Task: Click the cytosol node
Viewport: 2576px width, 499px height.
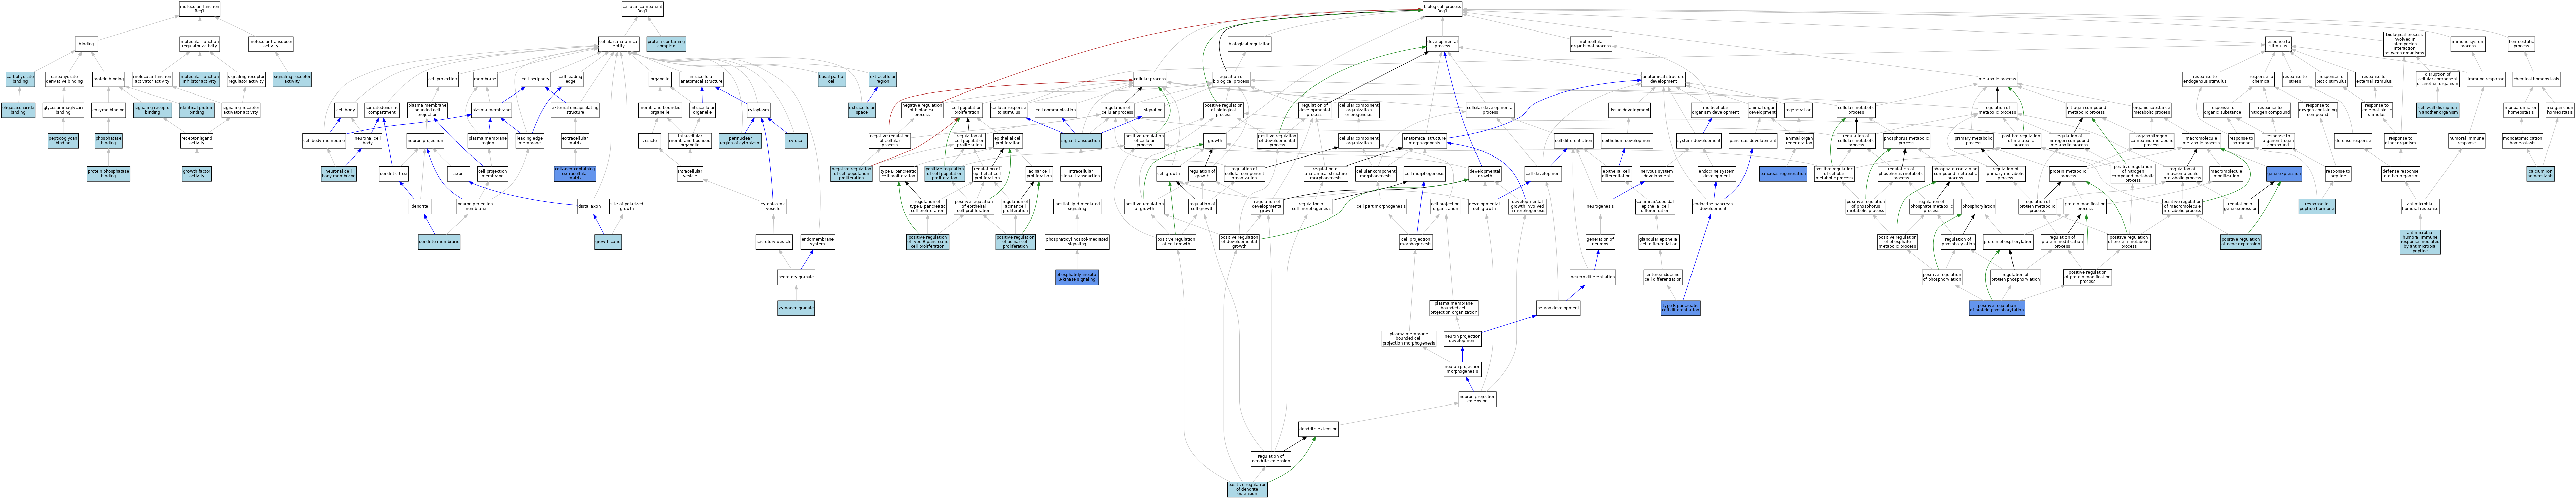Action: pyautogui.click(x=796, y=141)
